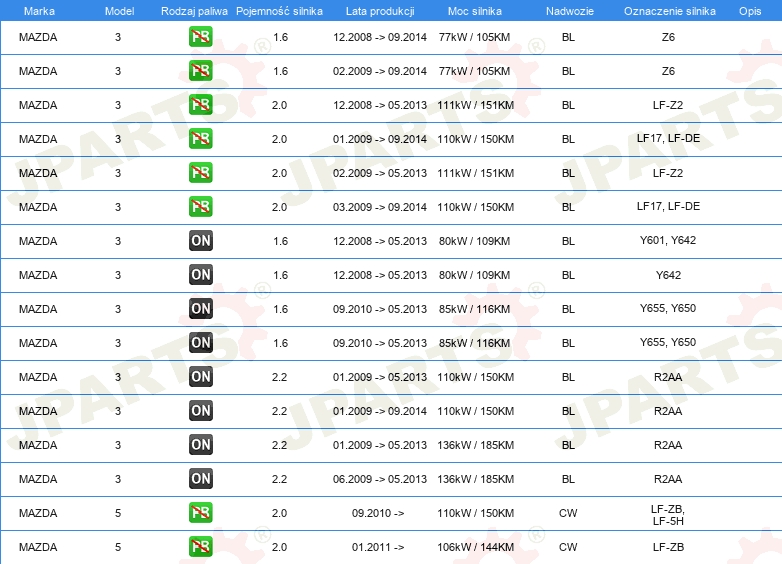Click the CW body cell in the 09.2010 row
The width and height of the screenshot is (782, 564).
point(568,513)
